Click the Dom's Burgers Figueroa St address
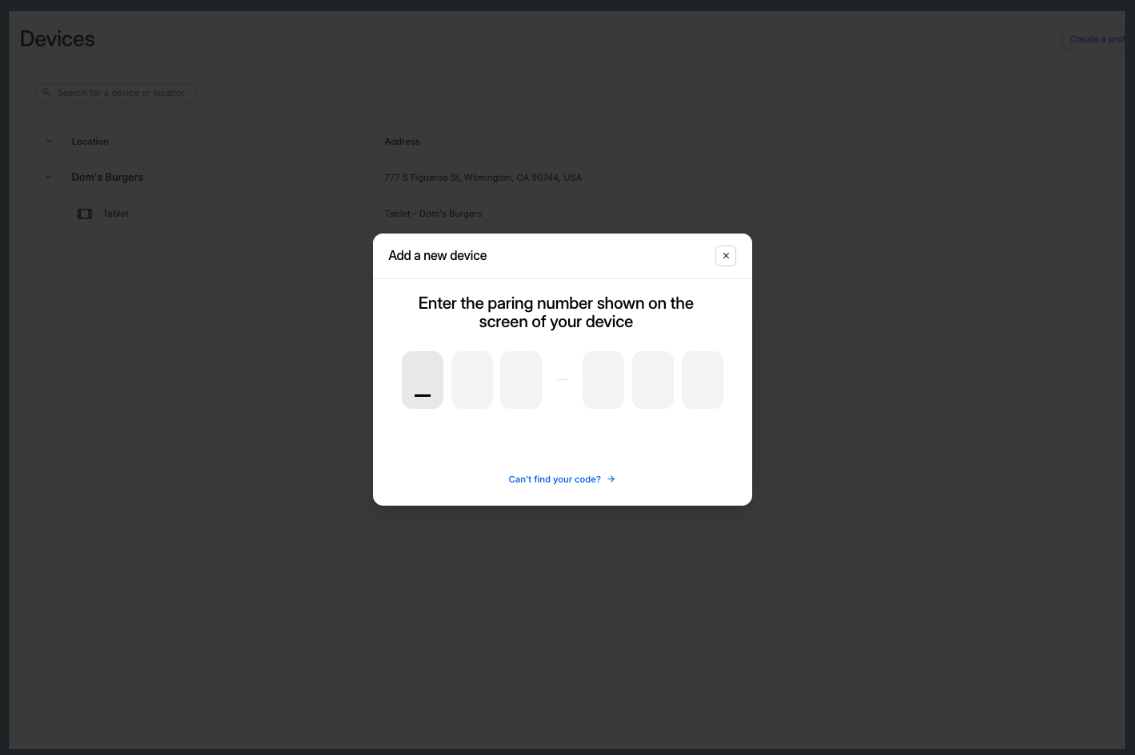Image resolution: width=1135 pixels, height=755 pixels. (483, 177)
